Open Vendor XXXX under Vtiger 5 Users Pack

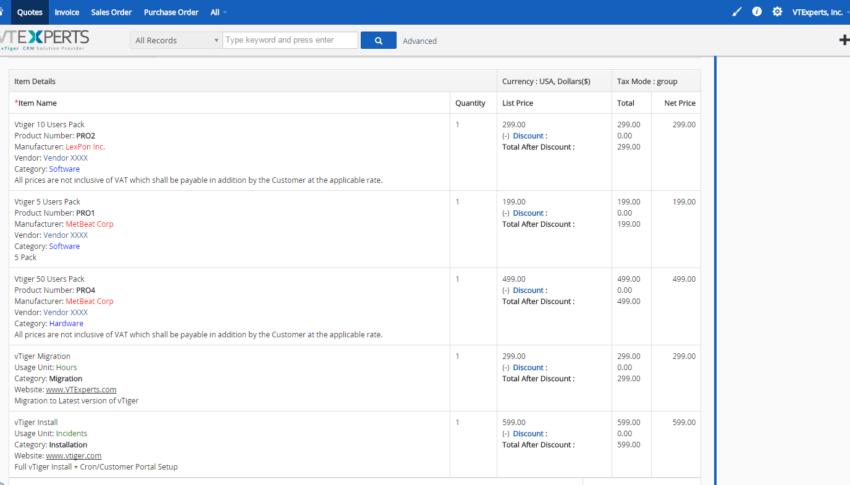coord(66,235)
